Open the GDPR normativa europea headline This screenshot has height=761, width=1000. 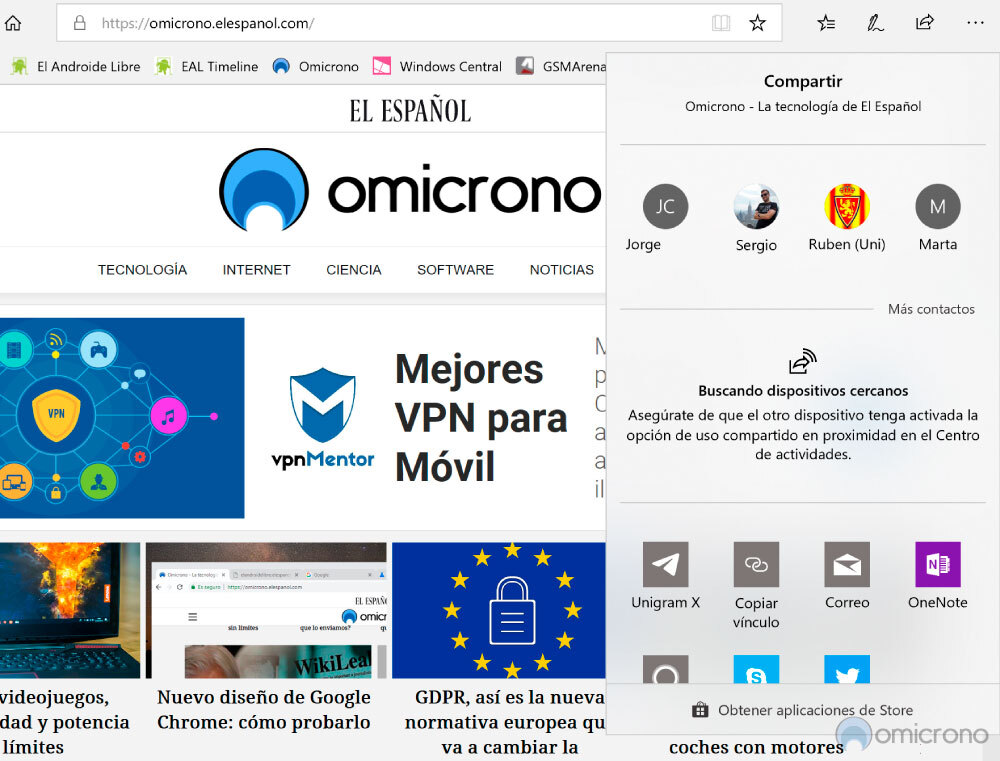(x=505, y=721)
